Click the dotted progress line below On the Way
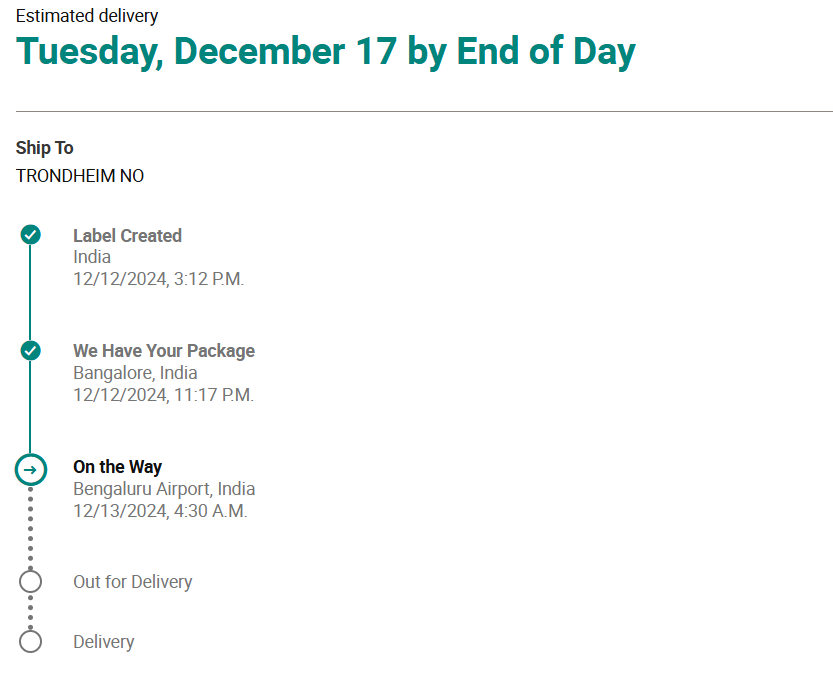The image size is (833, 689). pyautogui.click(x=31, y=527)
